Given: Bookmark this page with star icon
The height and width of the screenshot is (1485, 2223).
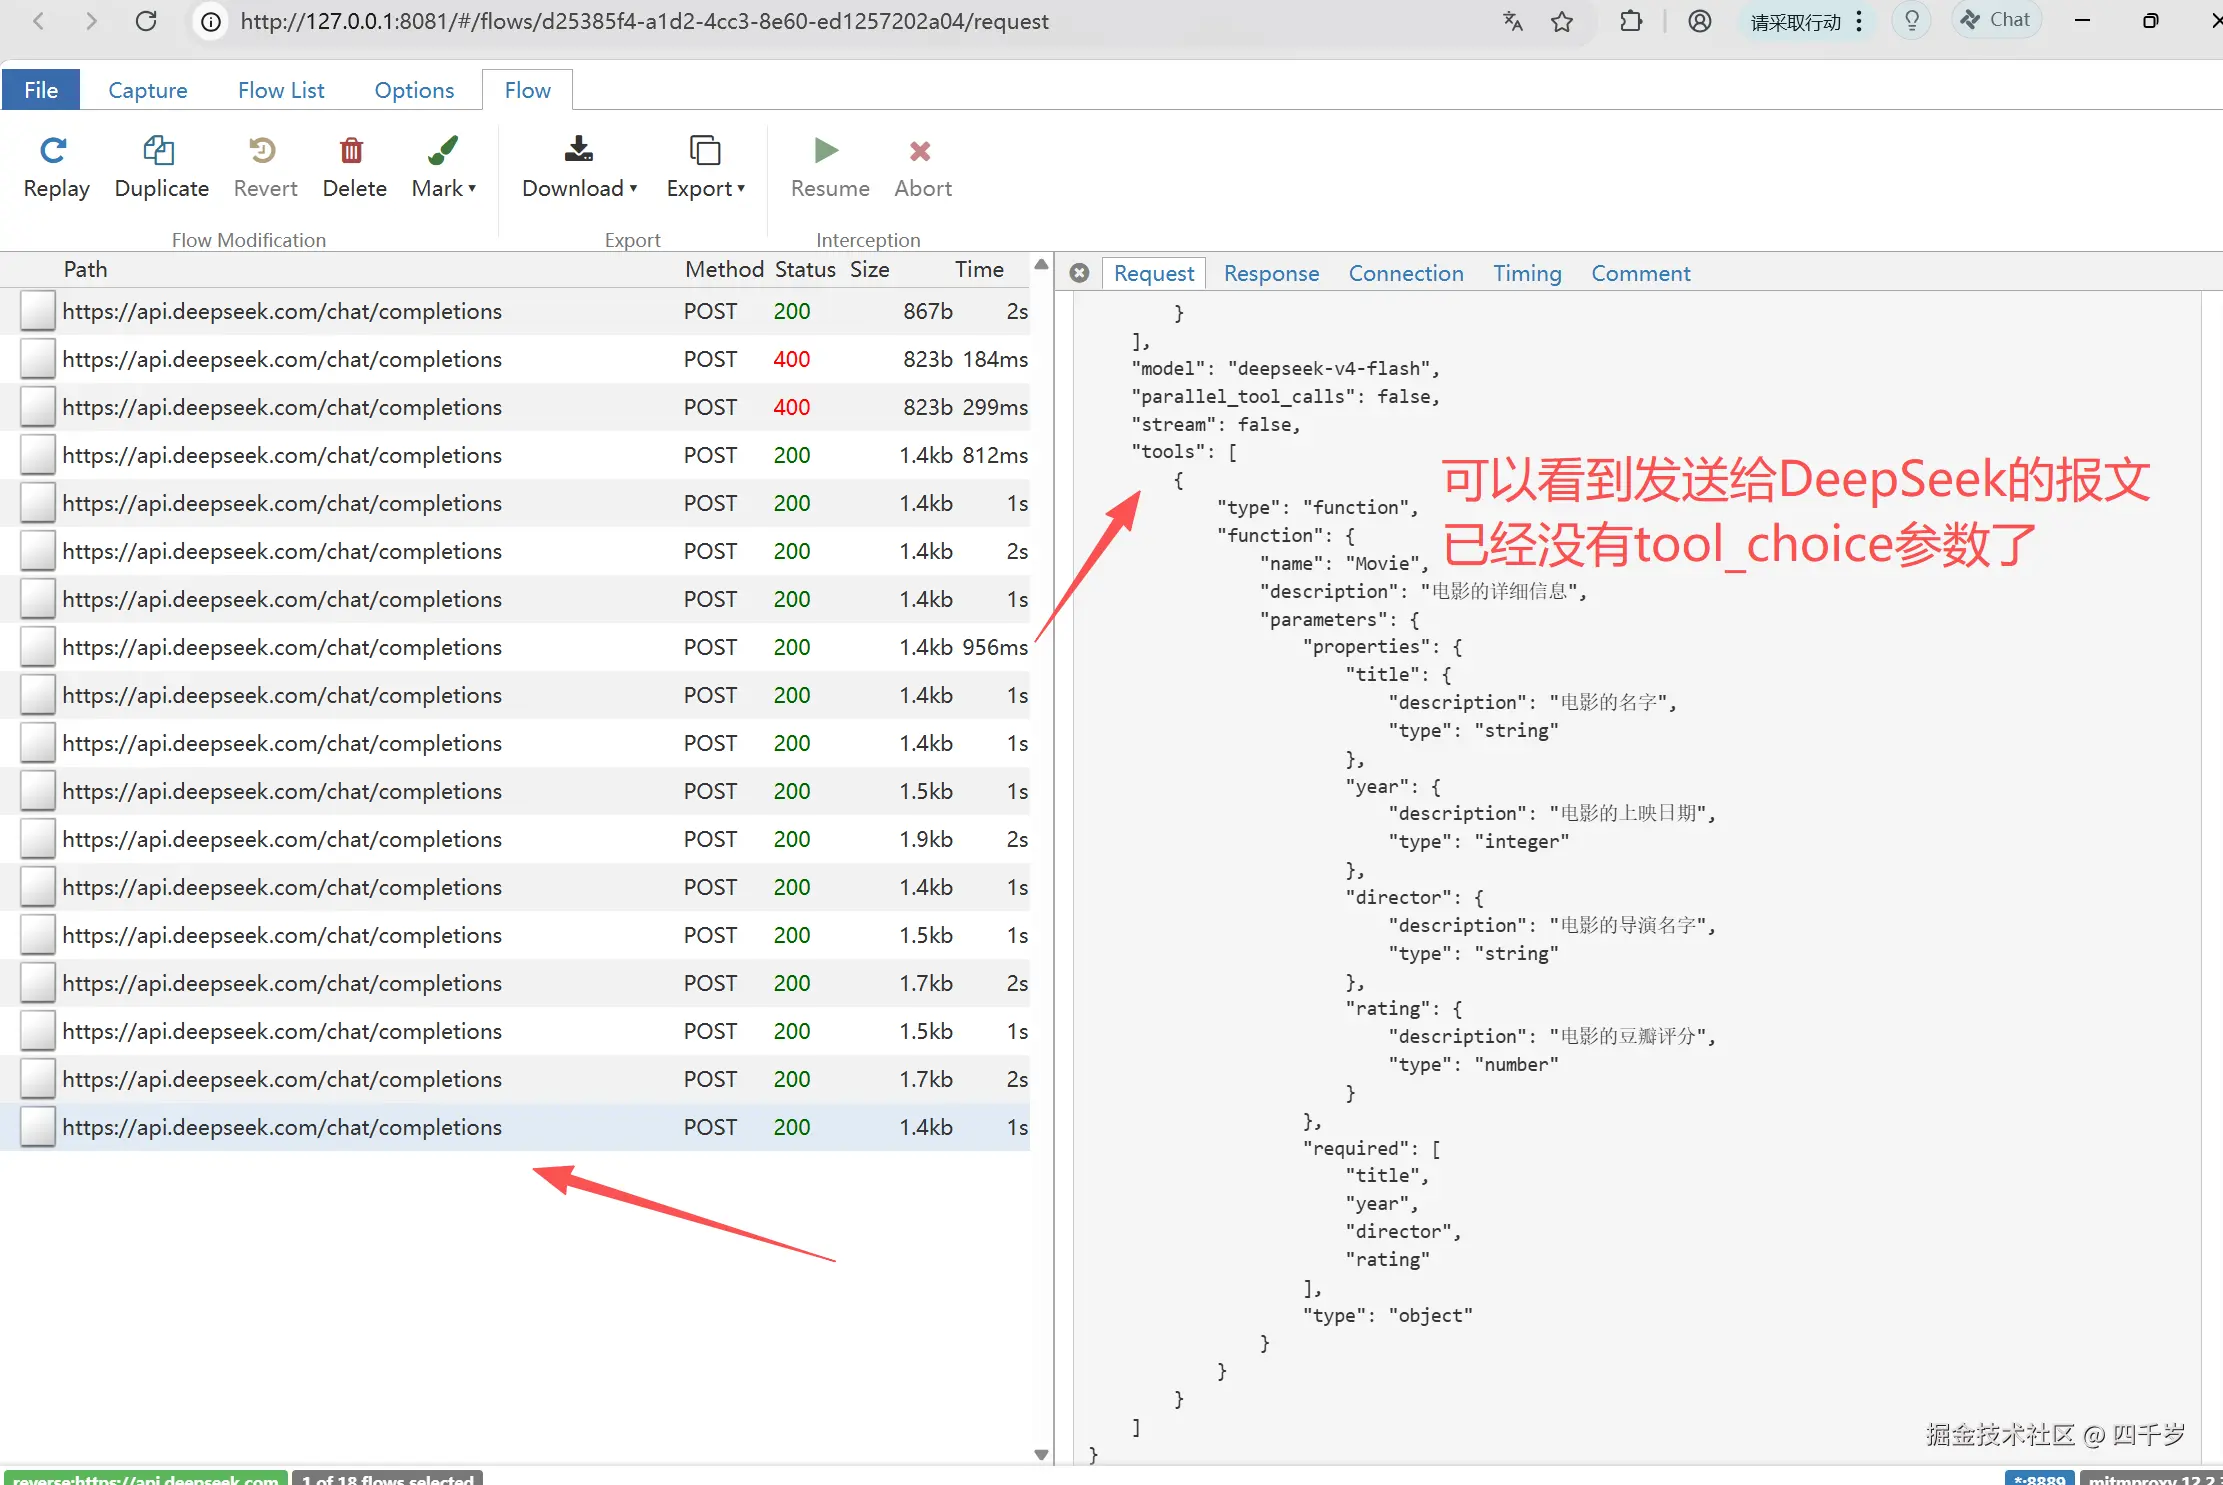Looking at the screenshot, I should tap(1562, 21).
